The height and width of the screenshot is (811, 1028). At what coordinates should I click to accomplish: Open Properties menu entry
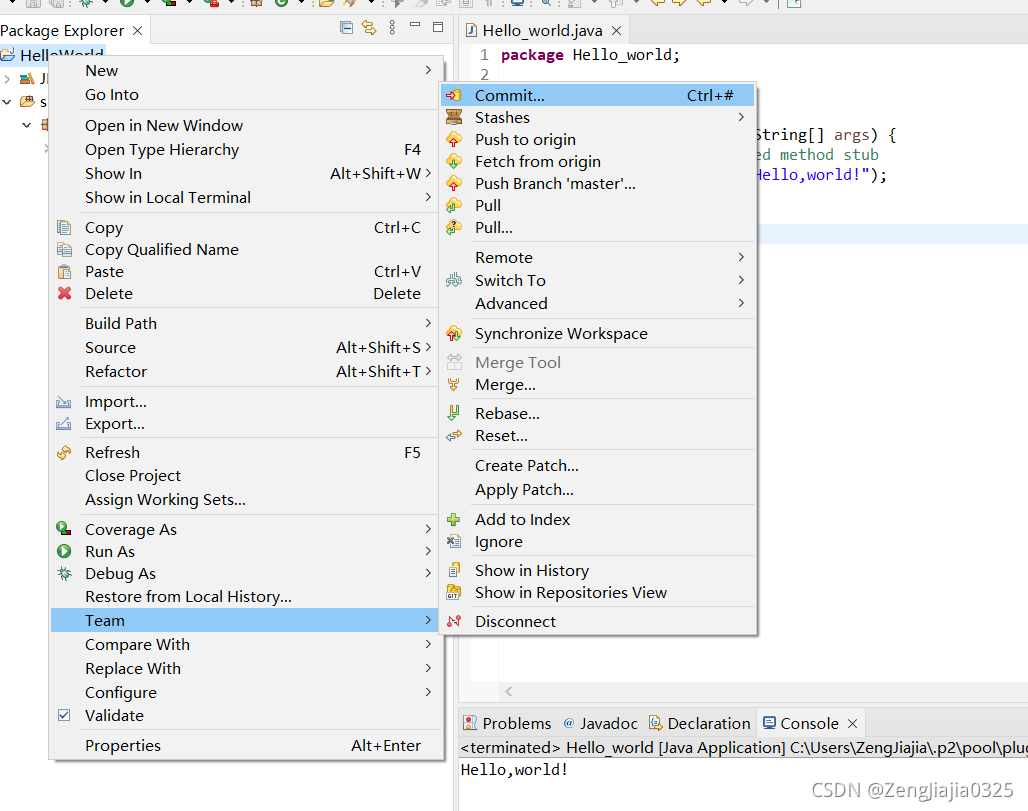click(x=246, y=745)
